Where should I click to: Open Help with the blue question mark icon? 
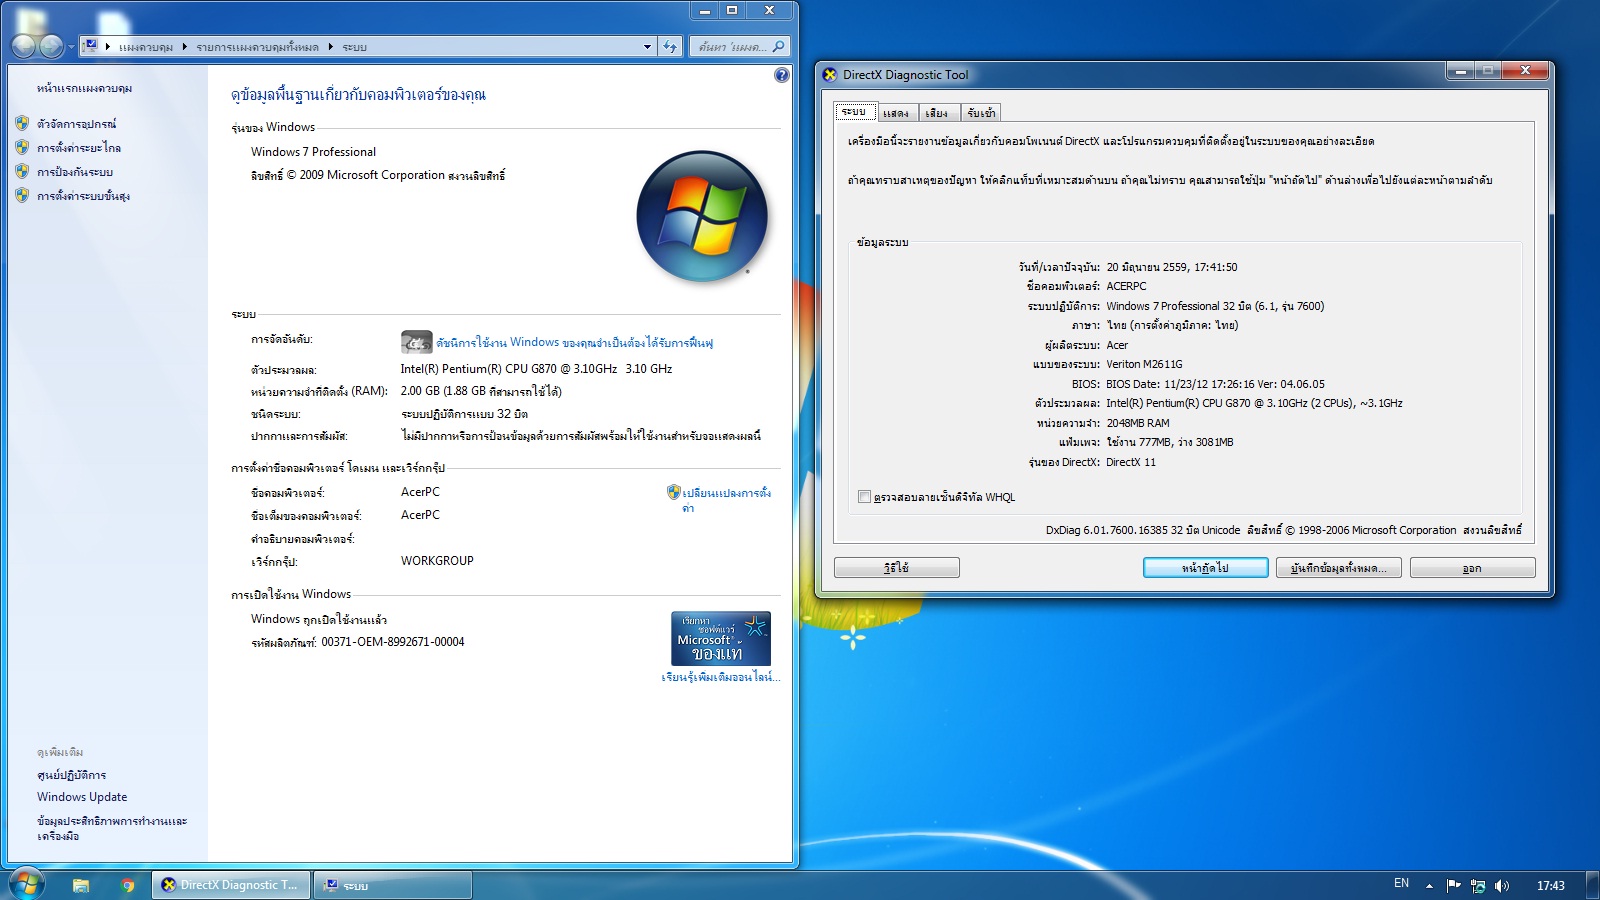782,75
